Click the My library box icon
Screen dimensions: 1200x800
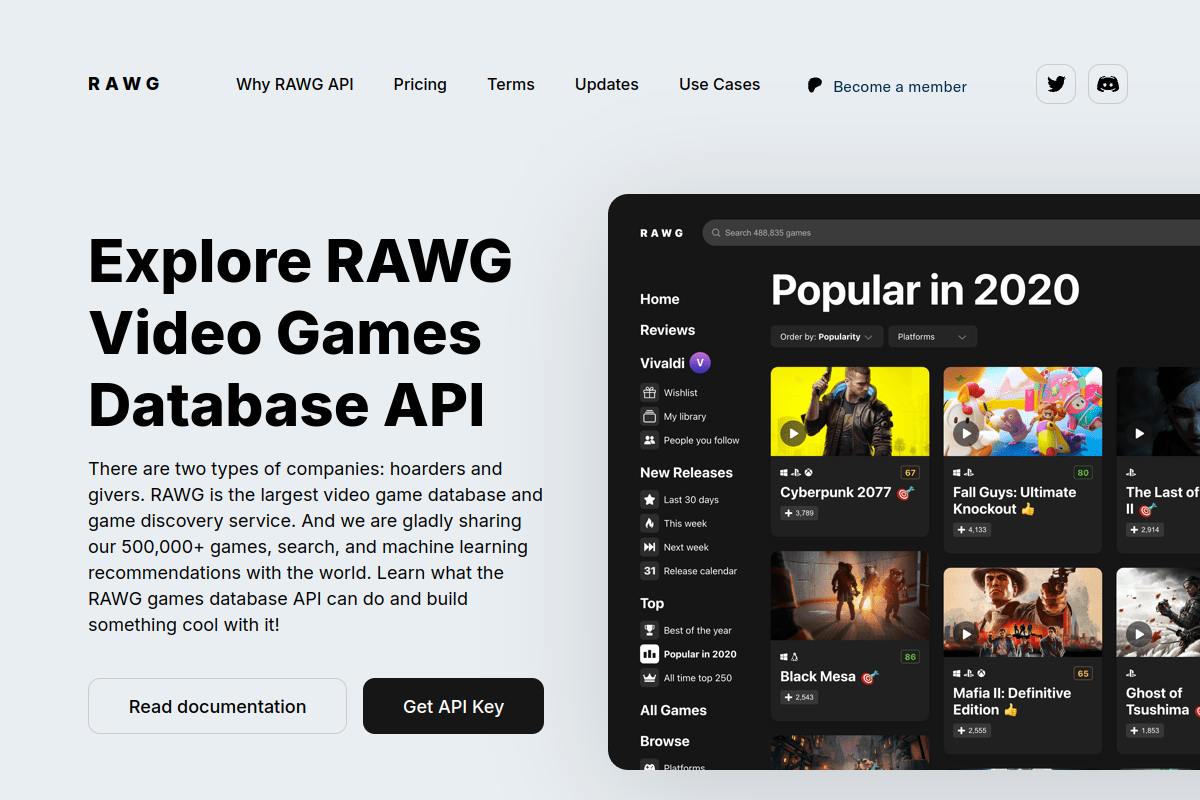pyautogui.click(x=649, y=416)
